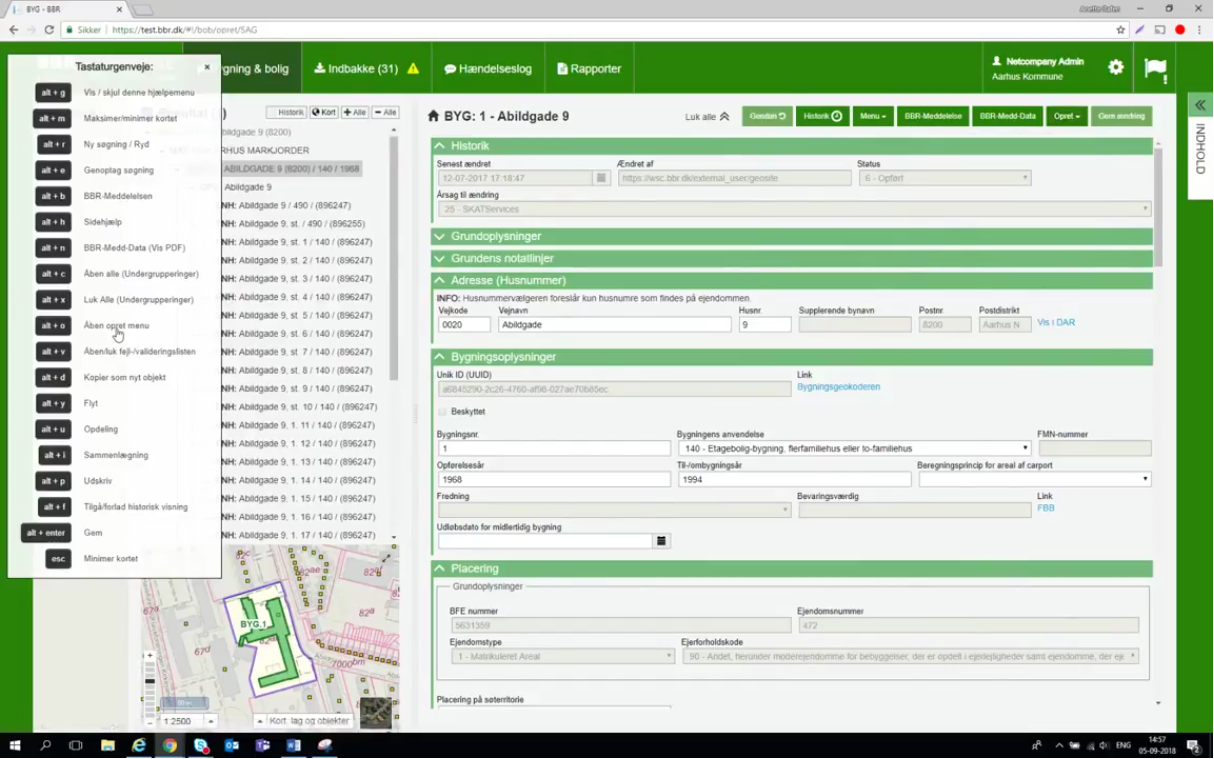Open calendar for Udløbsdato for midlertidig bygning
1214x759 pixels.
(661, 541)
